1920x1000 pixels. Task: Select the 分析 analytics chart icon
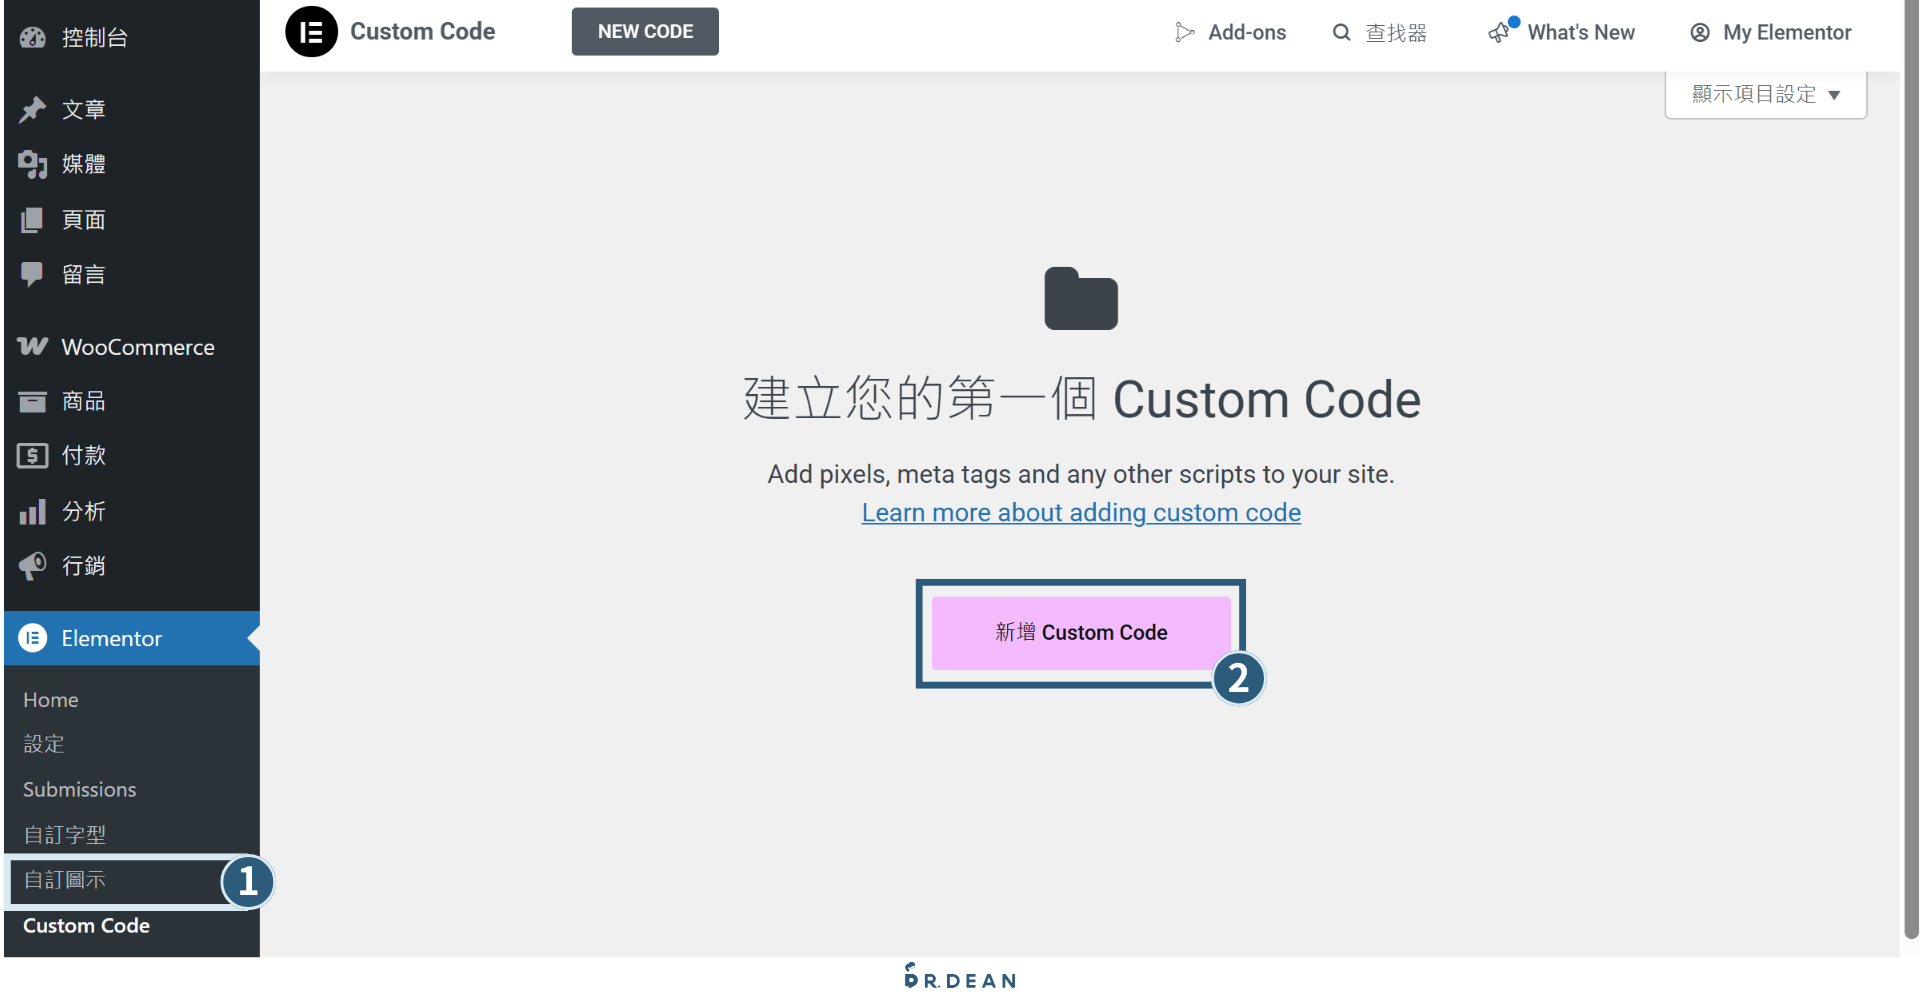click(x=33, y=511)
